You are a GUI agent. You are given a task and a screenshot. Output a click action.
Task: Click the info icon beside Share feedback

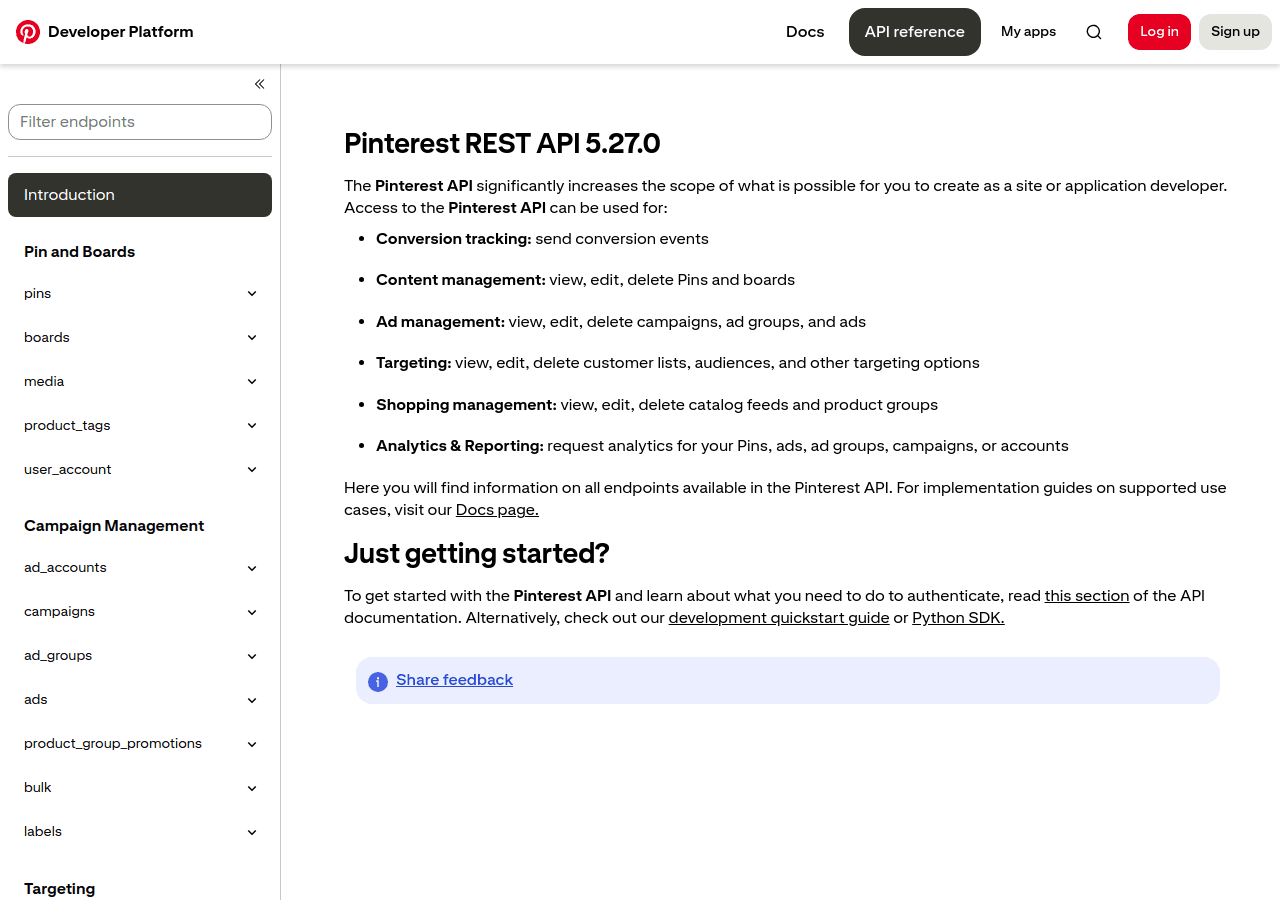coord(378,682)
